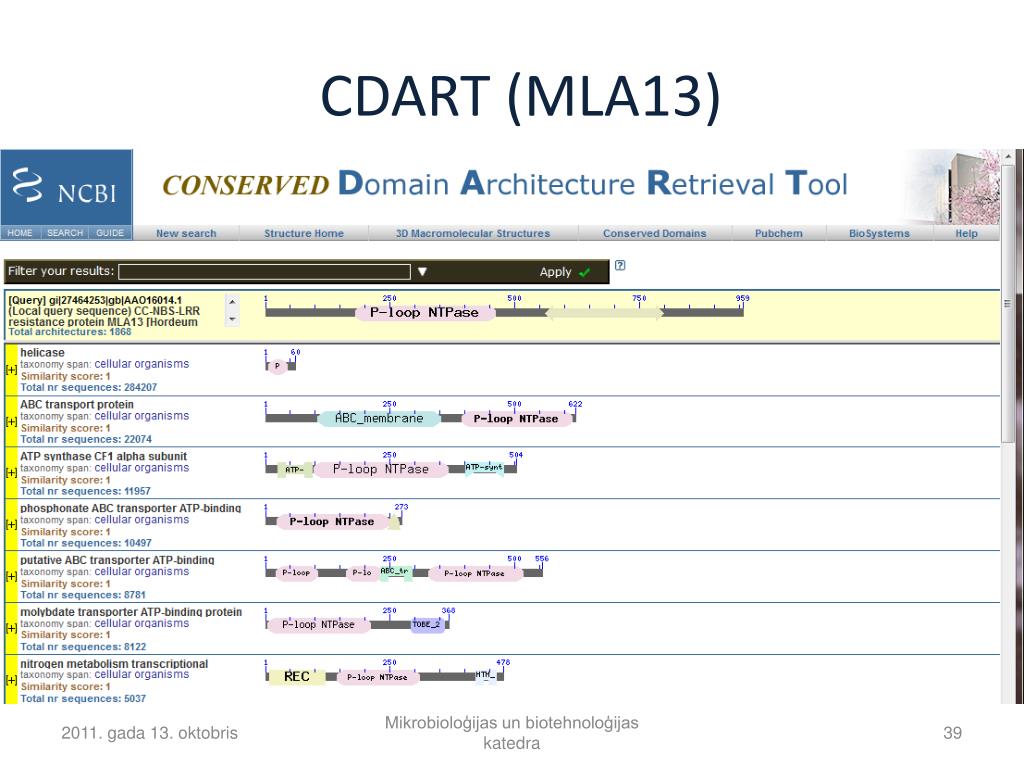1024x768 pixels.
Task: Click the NCBI logo
Action: [x=67, y=187]
